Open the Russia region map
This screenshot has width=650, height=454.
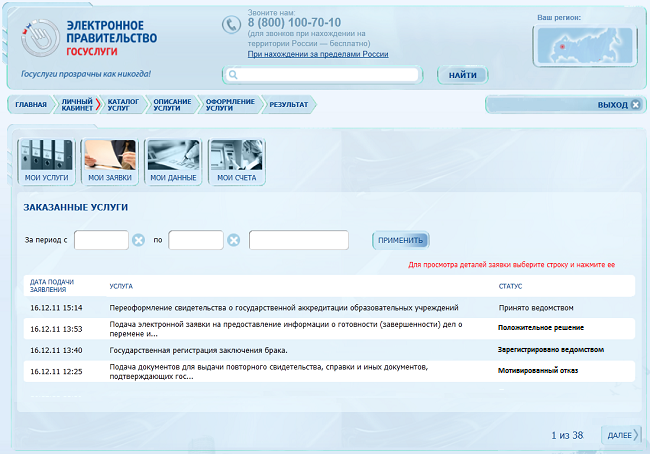pos(585,46)
